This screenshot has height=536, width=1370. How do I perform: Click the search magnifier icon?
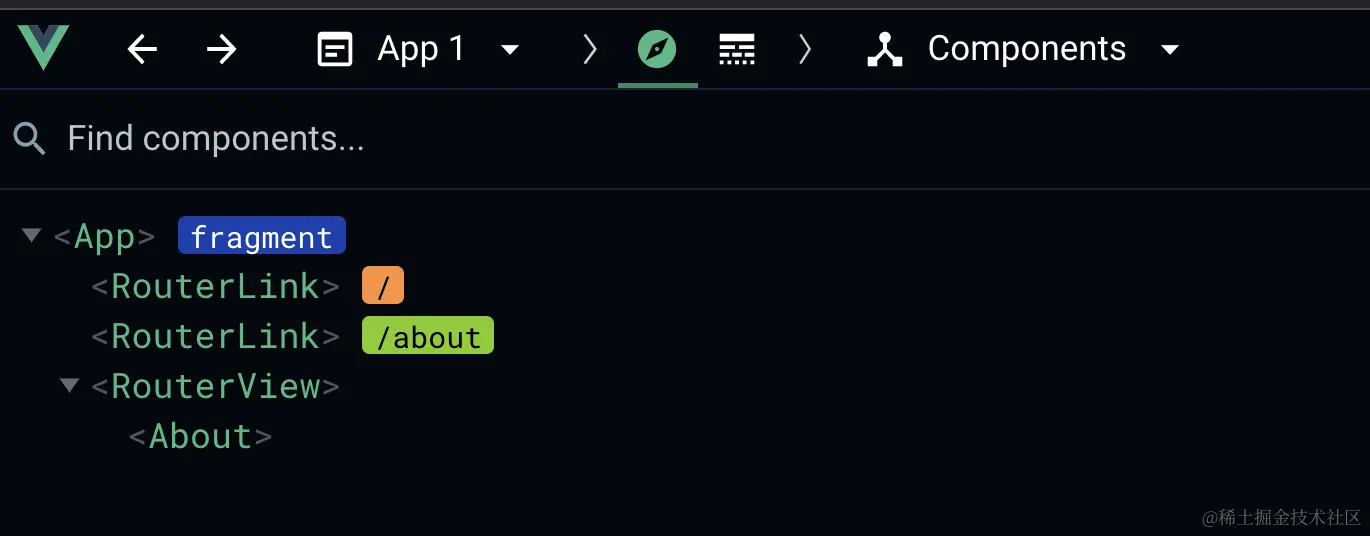30,139
